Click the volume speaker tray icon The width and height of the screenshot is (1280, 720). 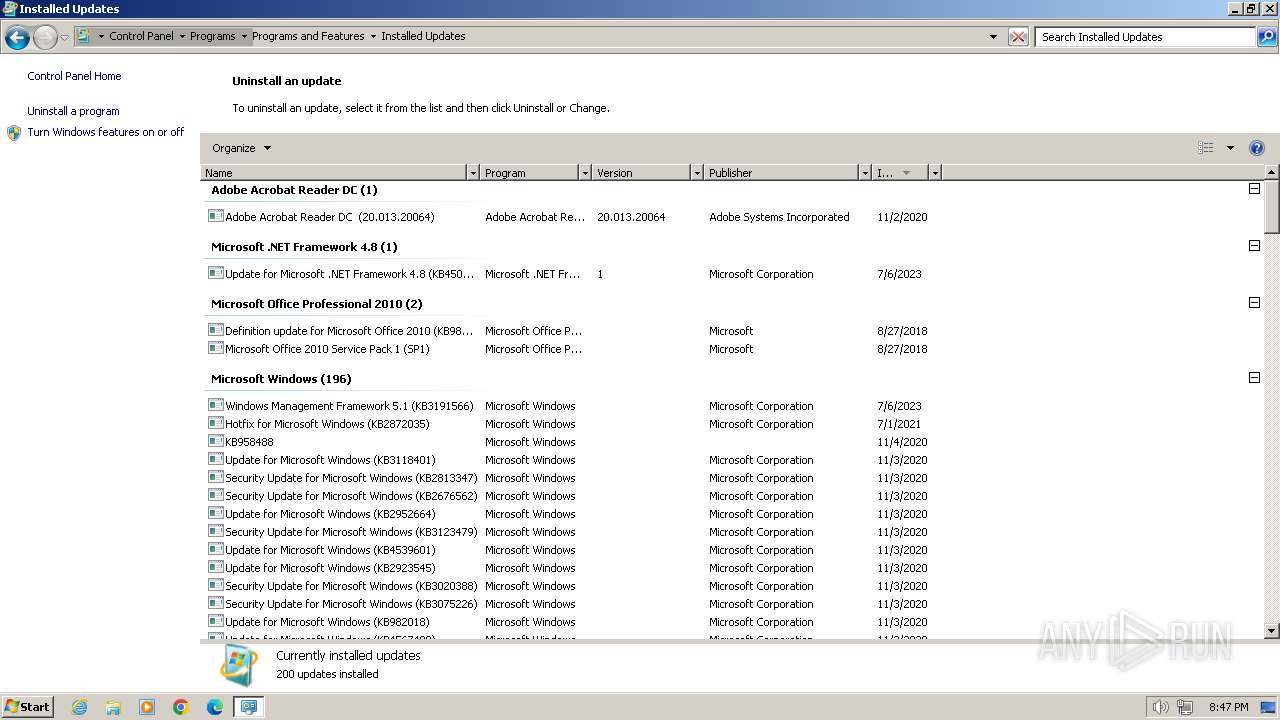click(x=1161, y=707)
